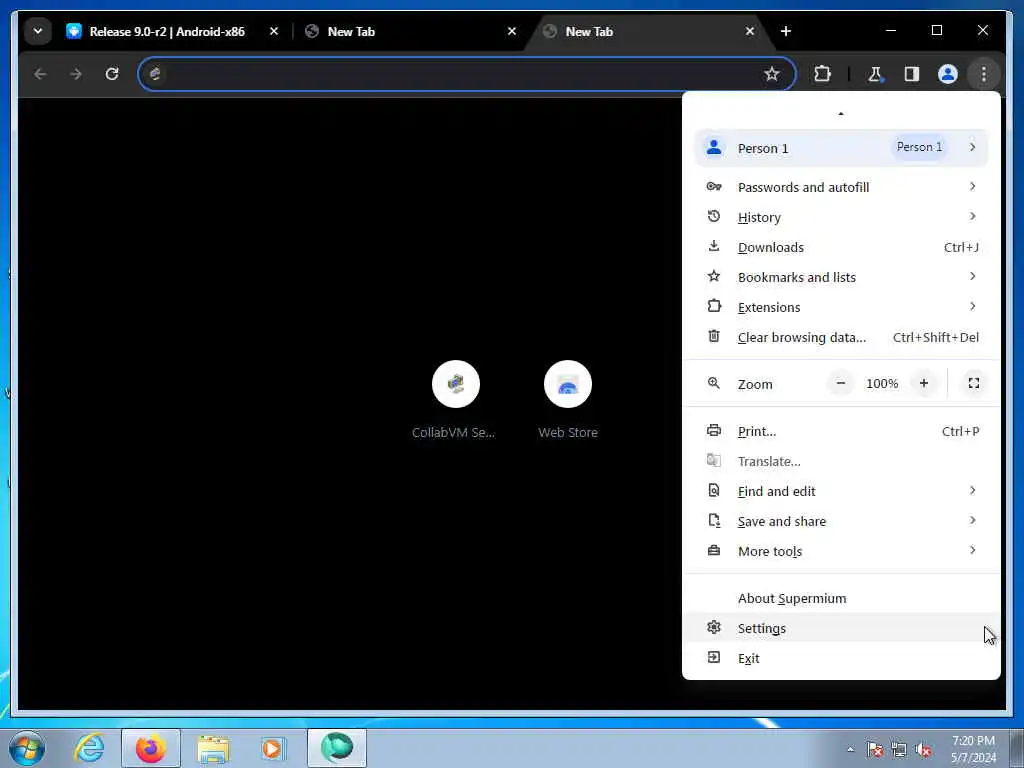Screen dimensions: 1024x768
Task: Close the three-dot browser menu button
Action: pos(984,74)
